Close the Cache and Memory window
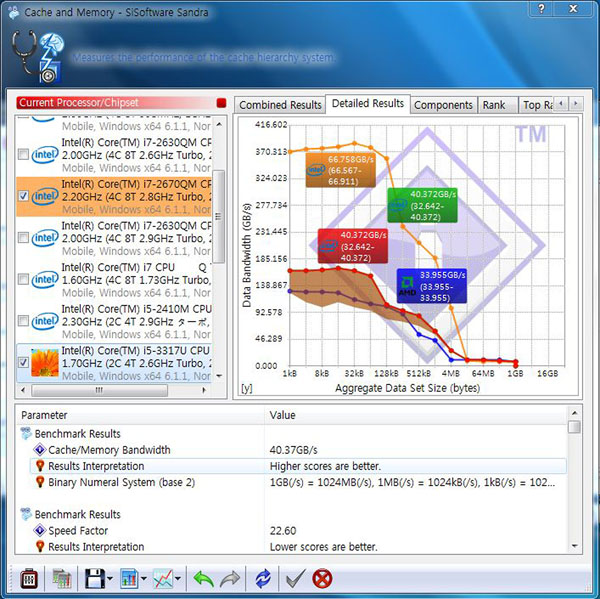Viewport: 600px width, 599px height. [573, 8]
